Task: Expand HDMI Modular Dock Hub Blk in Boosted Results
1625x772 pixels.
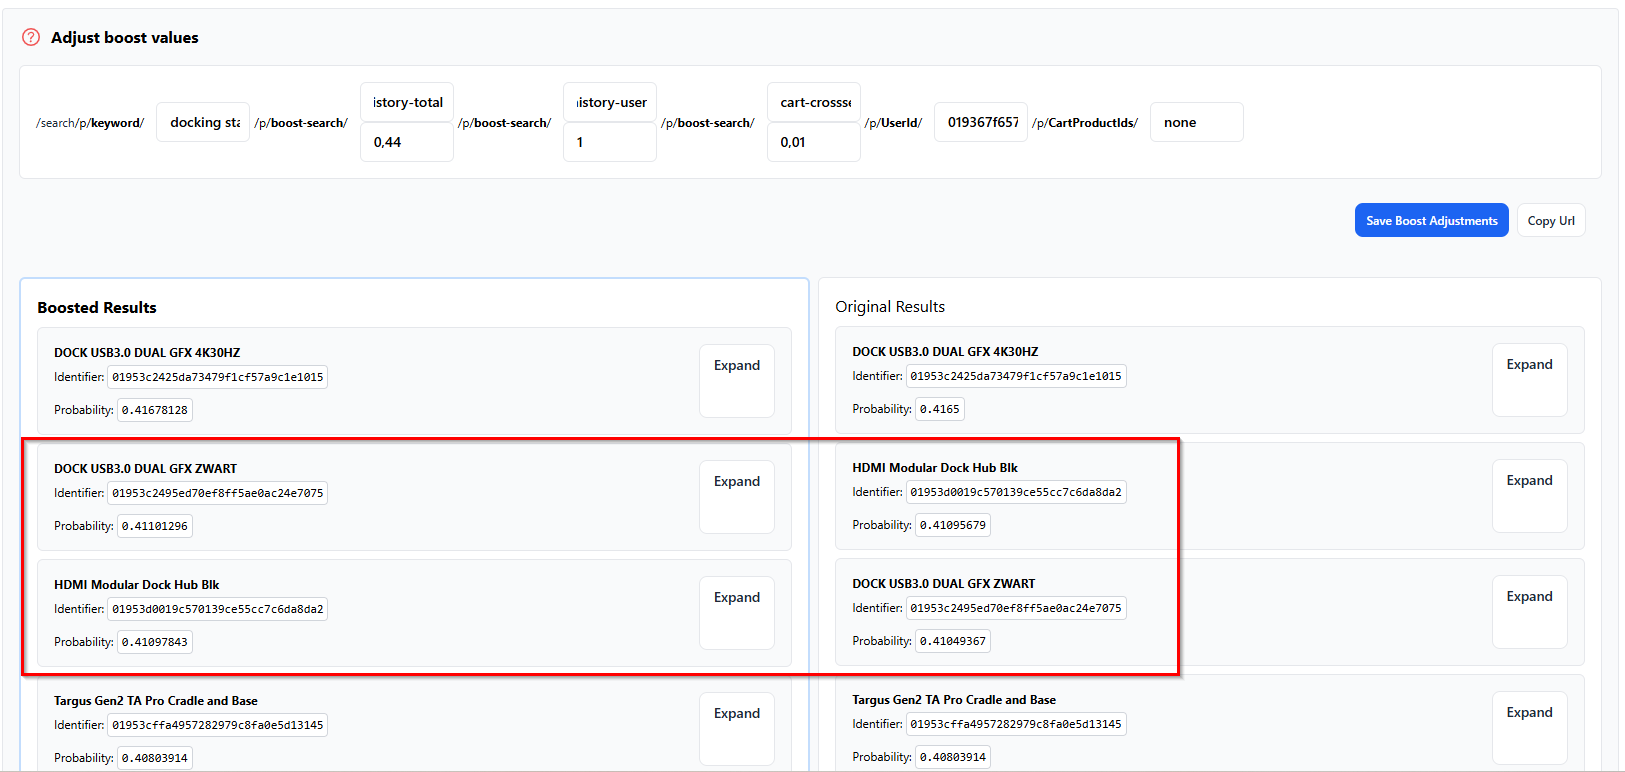Action: [x=737, y=613]
